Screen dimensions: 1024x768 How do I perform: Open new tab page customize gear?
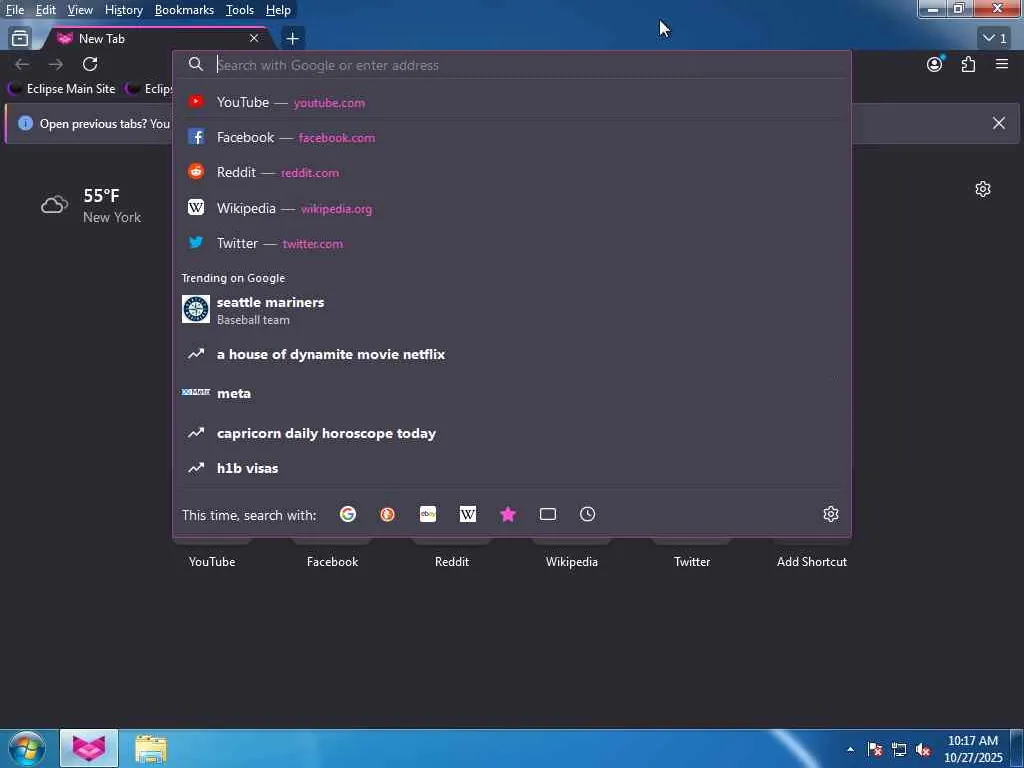[x=983, y=189]
